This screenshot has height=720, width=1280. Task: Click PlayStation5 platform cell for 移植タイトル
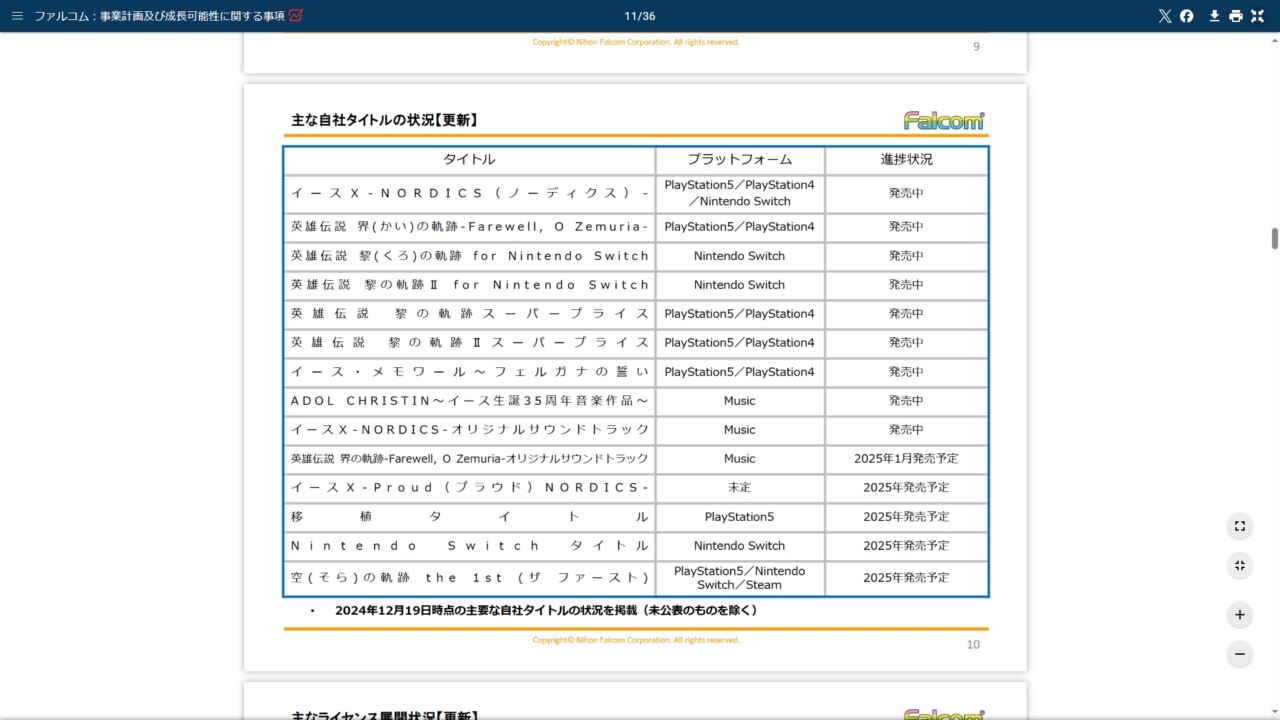(x=740, y=517)
